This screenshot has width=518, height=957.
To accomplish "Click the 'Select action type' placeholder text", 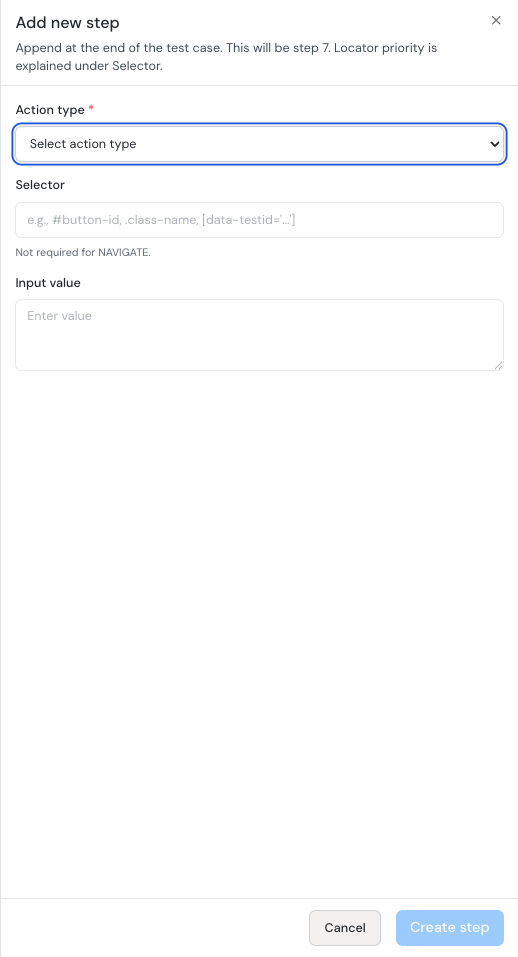I will point(83,144).
